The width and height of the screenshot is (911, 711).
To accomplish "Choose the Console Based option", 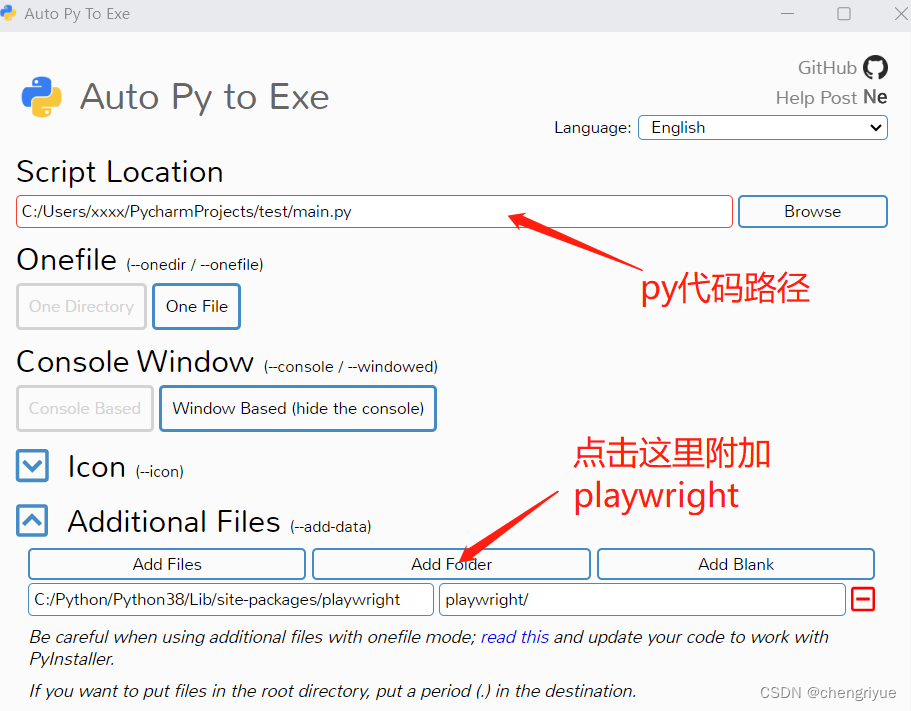I will [85, 408].
